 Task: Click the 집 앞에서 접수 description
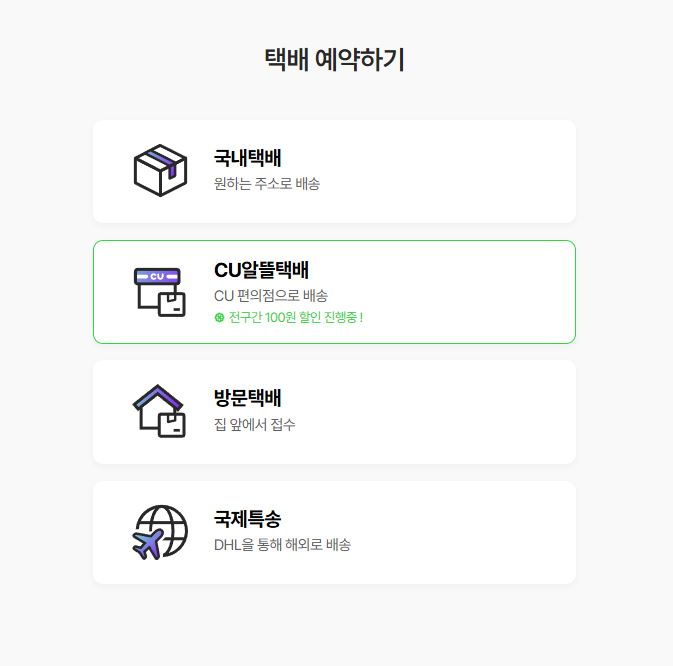pyautogui.click(x=255, y=424)
